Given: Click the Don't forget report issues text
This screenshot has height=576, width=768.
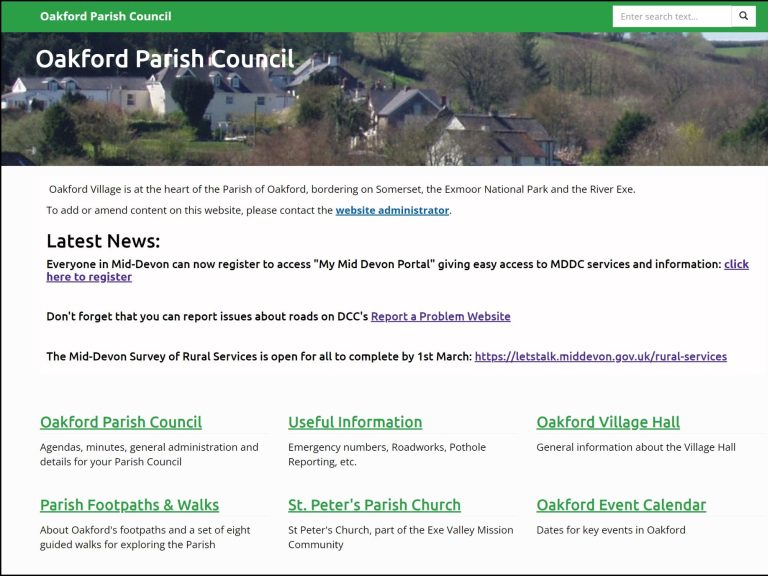Looking at the screenshot, I should point(207,316).
